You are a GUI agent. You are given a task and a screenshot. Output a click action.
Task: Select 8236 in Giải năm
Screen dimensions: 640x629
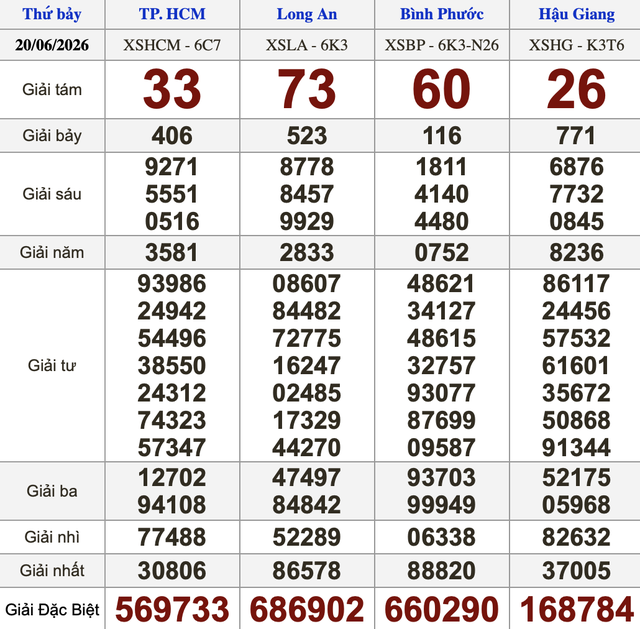(x=576, y=253)
